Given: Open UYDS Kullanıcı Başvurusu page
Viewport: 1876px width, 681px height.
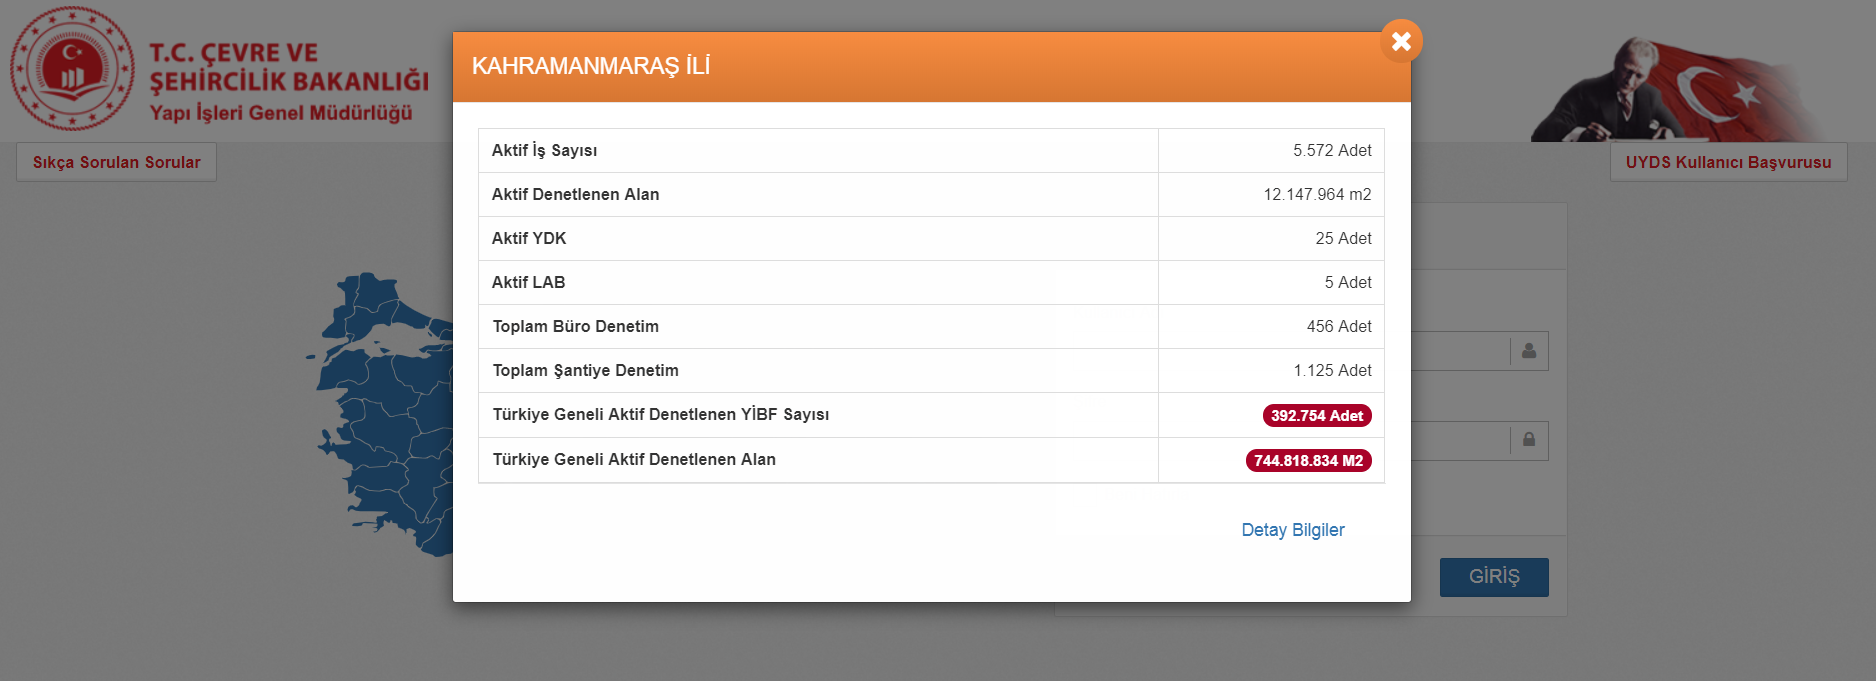Looking at the screenshot, I should 1727,162.
